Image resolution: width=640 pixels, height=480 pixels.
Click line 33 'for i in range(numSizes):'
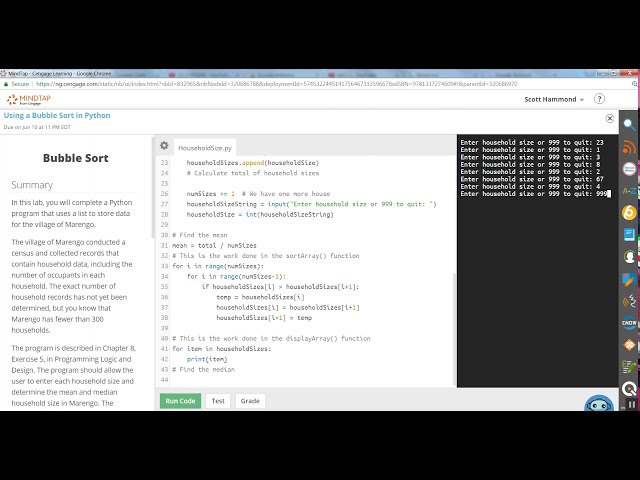pyautogui.click(x=218, y=266)
